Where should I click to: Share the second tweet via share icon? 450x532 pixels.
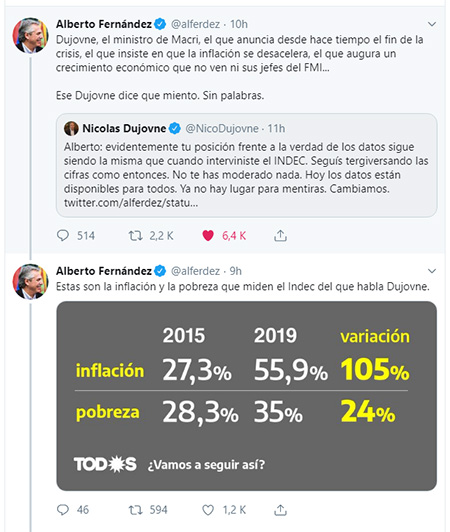point(280,510)
